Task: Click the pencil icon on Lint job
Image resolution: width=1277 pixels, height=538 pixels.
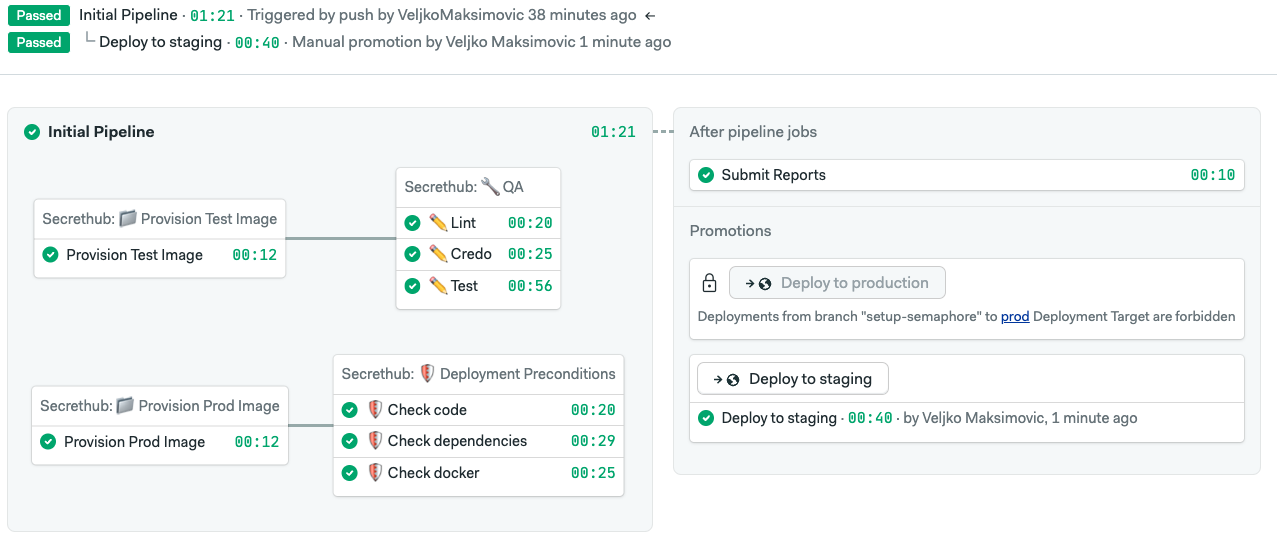Action: point(438,223)
